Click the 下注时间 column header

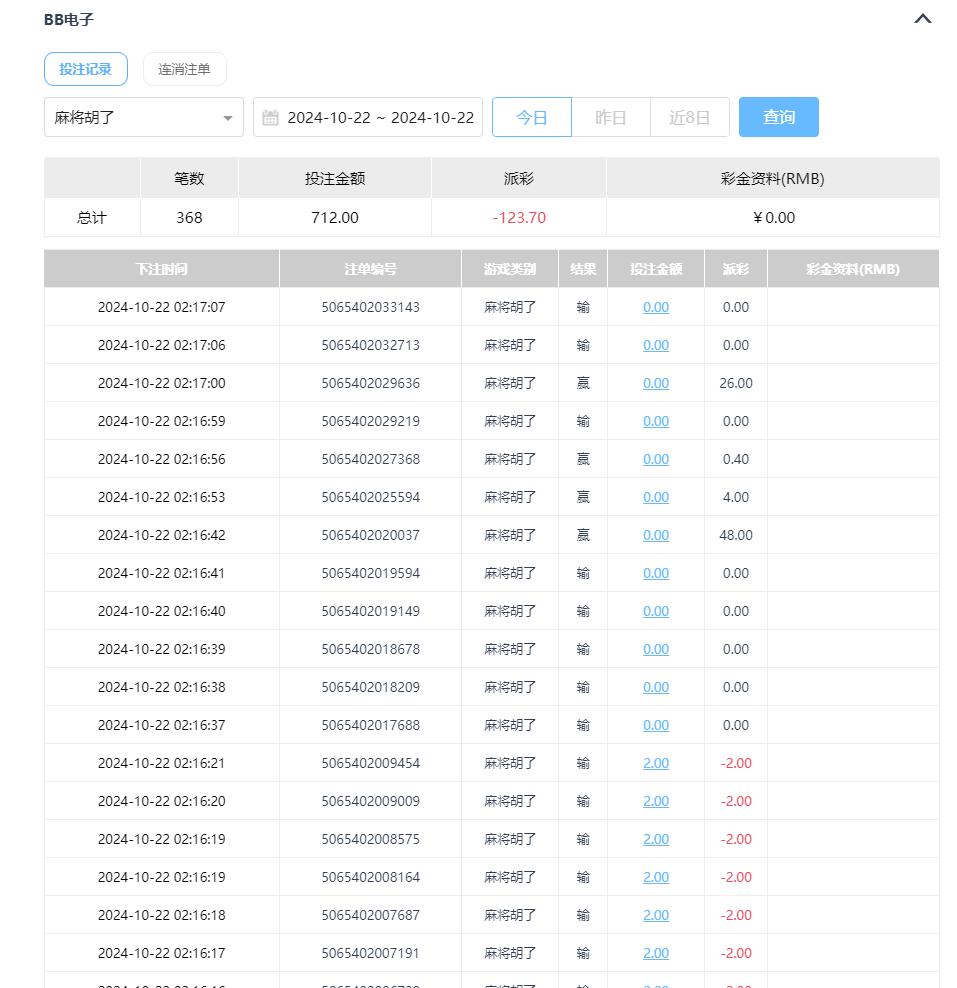point(162,269)
